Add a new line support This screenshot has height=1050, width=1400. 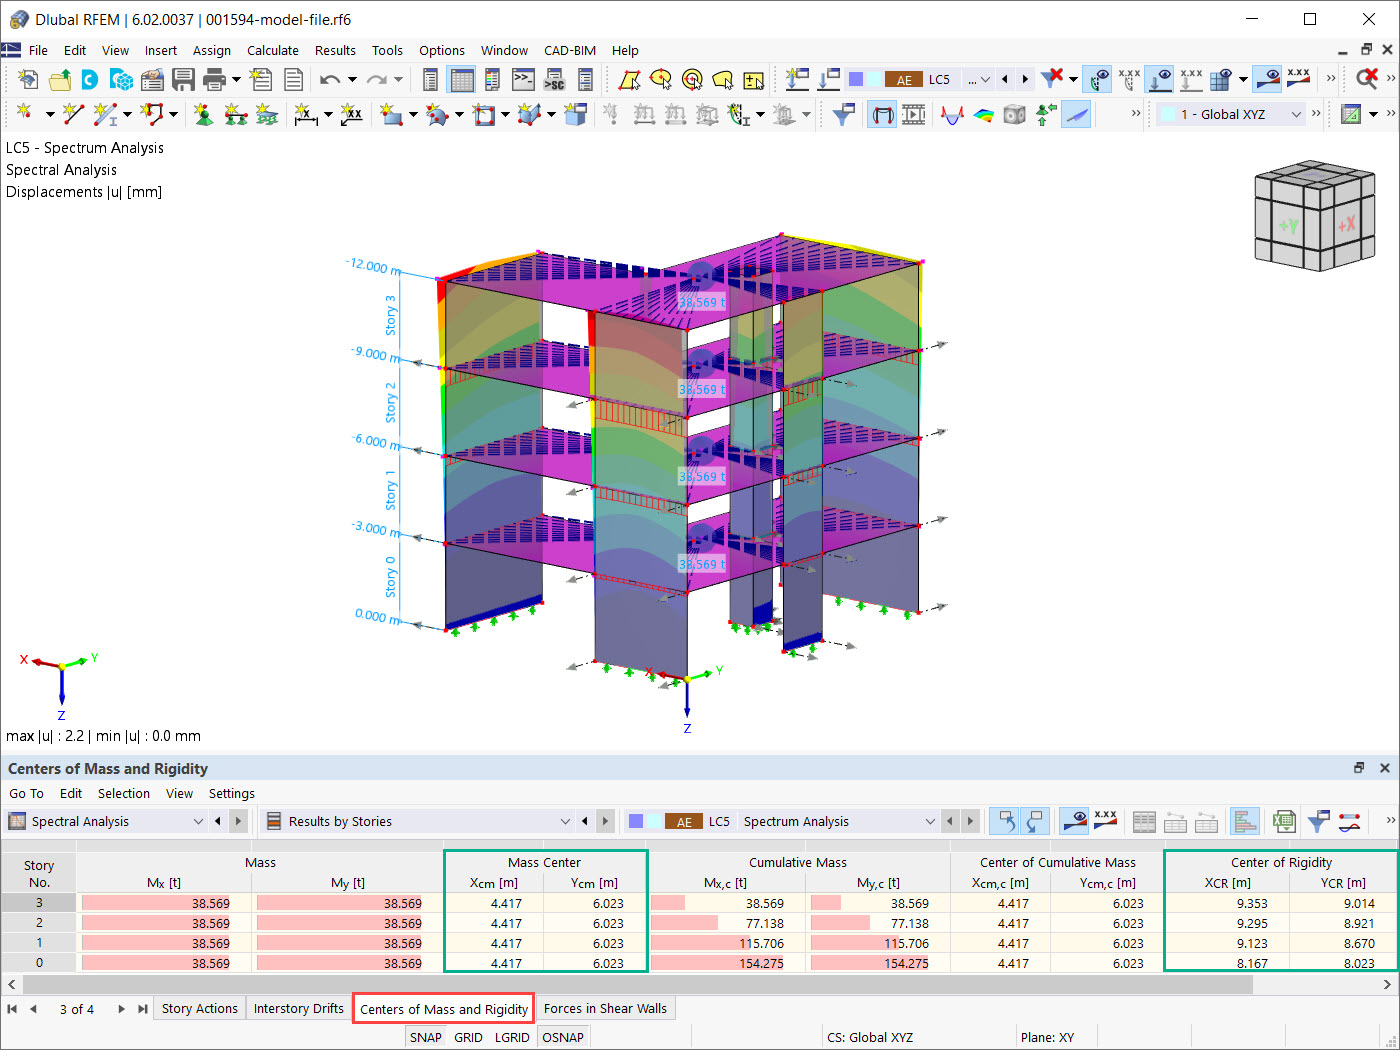(x=235, y=114)
